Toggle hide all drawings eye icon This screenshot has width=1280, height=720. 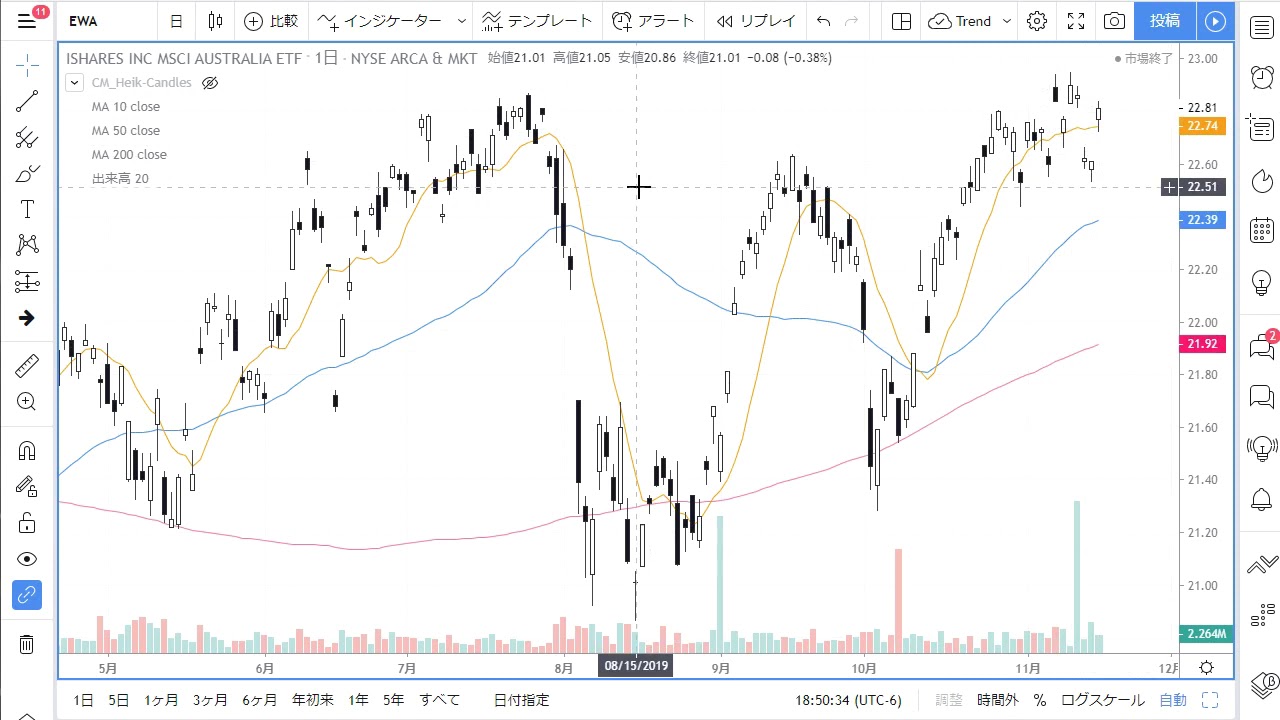point(27,559)
